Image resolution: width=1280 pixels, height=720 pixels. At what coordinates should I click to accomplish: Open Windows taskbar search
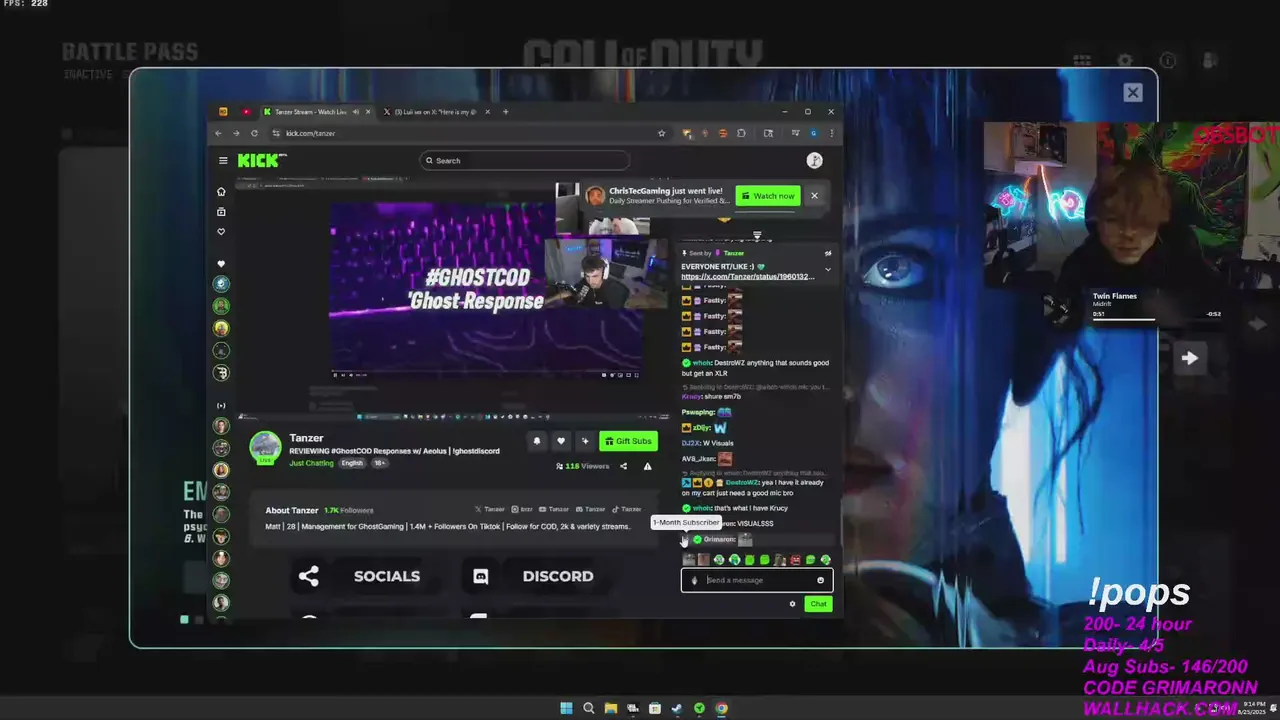pos(589,709)
